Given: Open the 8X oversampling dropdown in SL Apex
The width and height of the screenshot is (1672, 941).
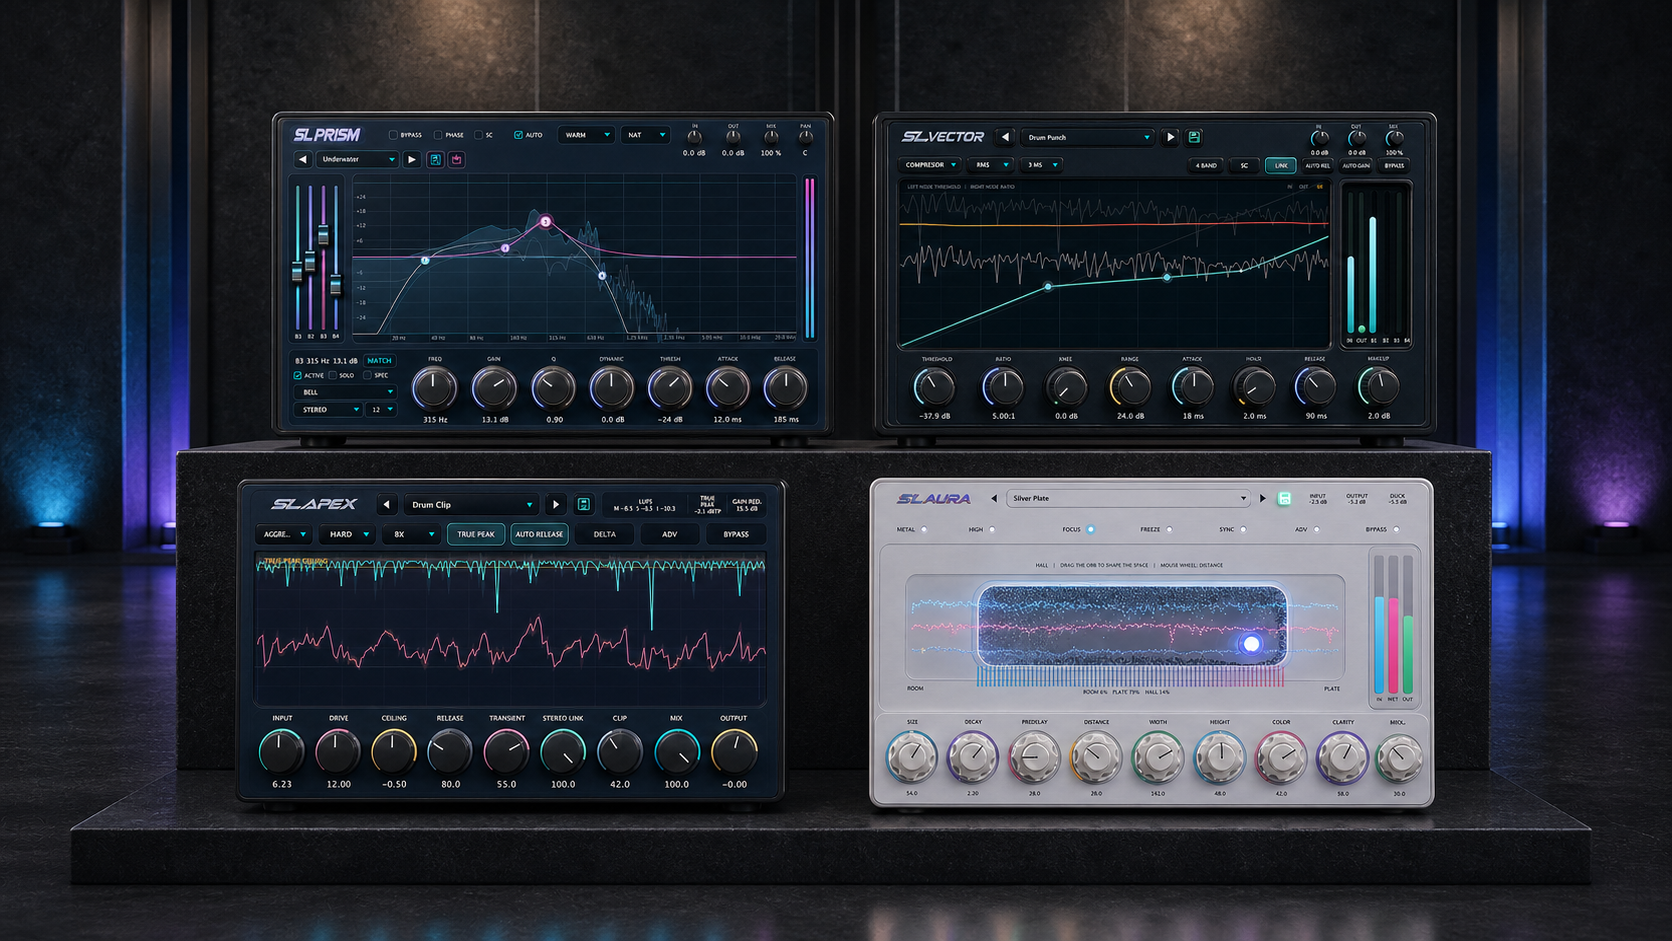Looking at the screenshot, I should (411, 534).
